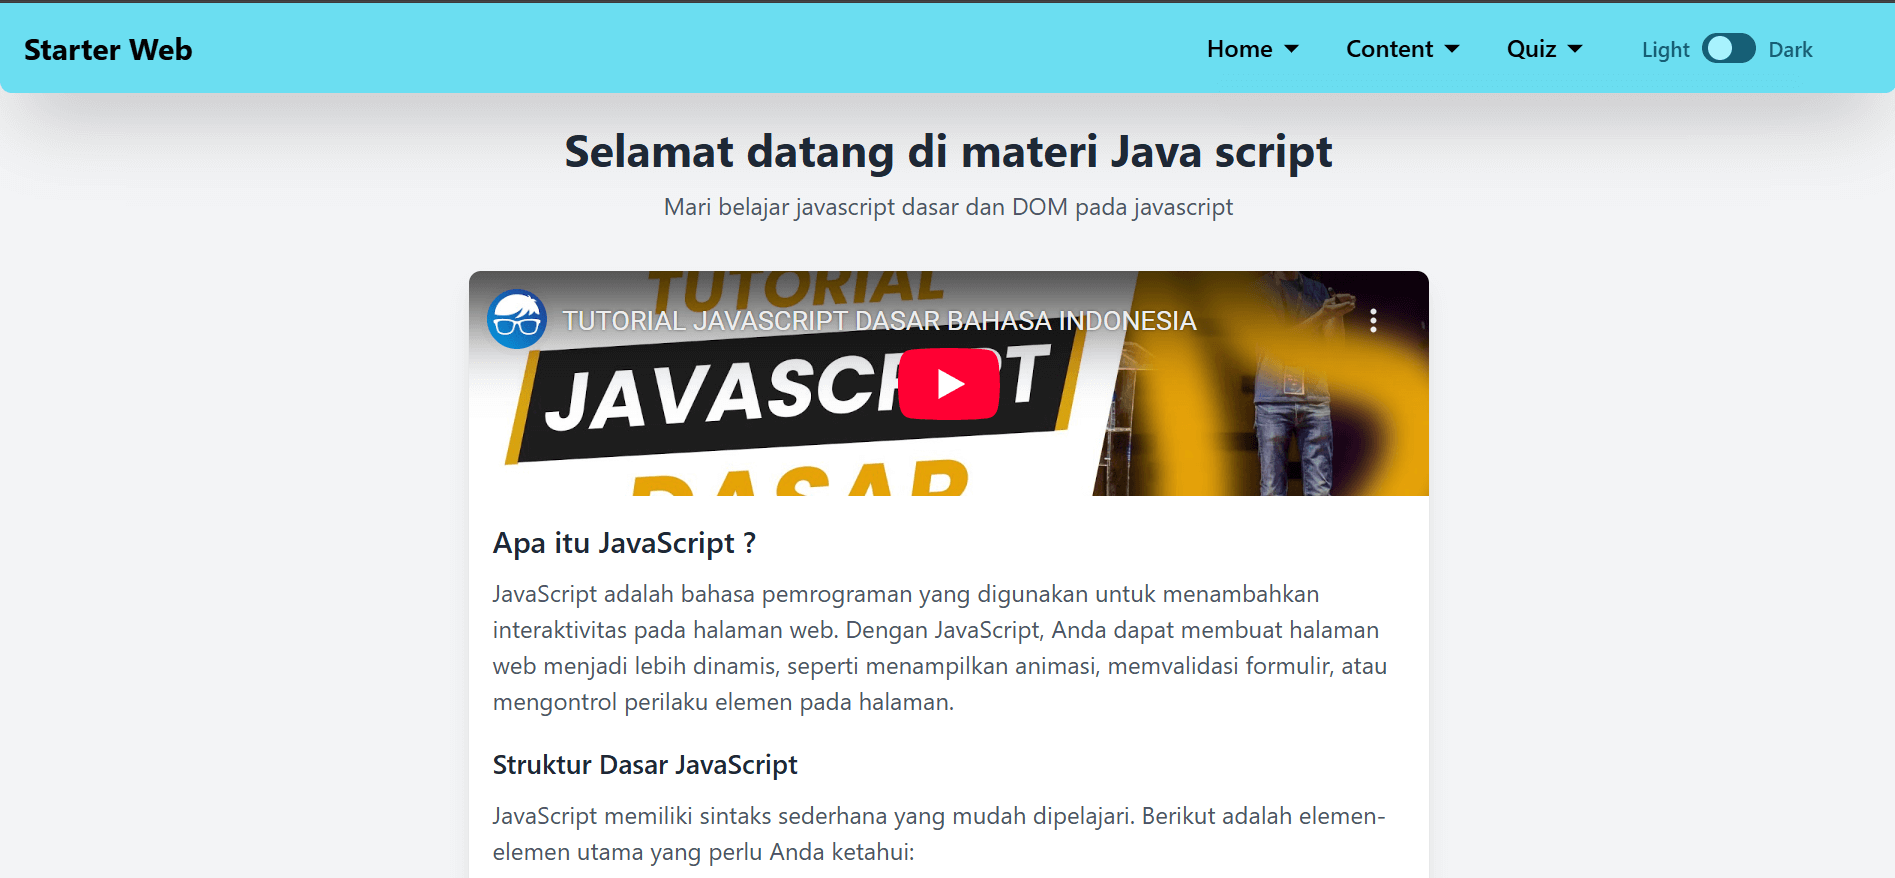
Task: Click the Dark label next to switch
Action: click(x=1790, y=50)
